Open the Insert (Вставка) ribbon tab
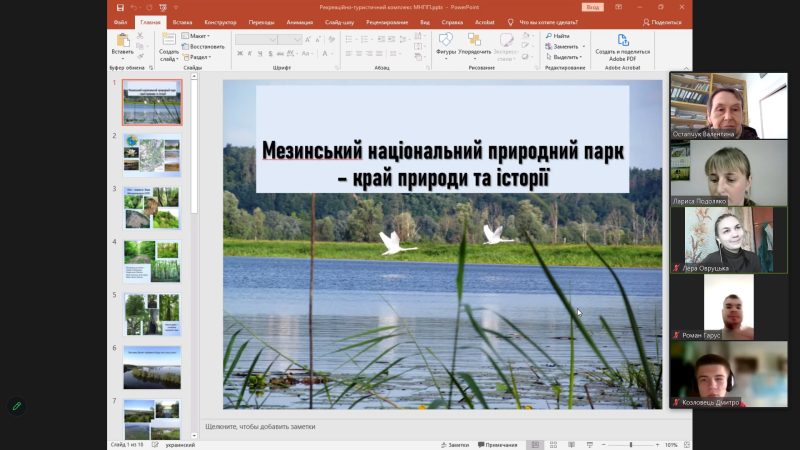Screen dimensions: 800x450 click(x=182, y=21)
